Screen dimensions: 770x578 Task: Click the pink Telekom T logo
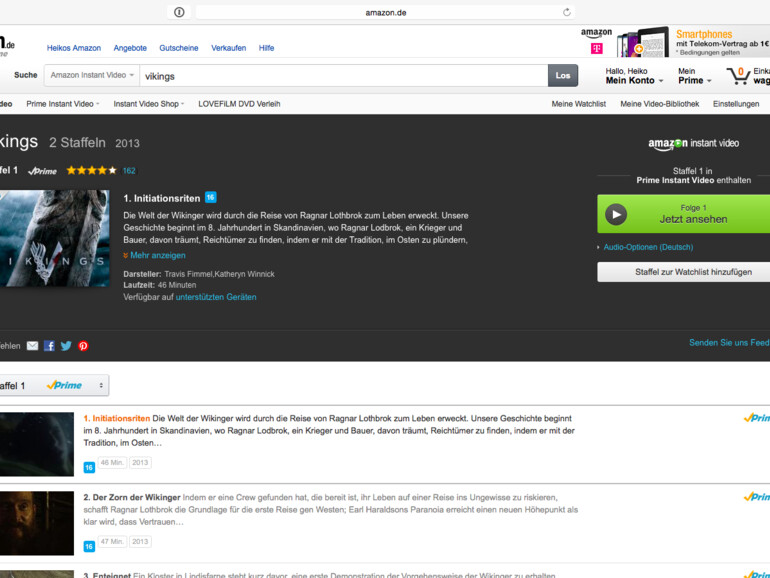pos(597,48)
